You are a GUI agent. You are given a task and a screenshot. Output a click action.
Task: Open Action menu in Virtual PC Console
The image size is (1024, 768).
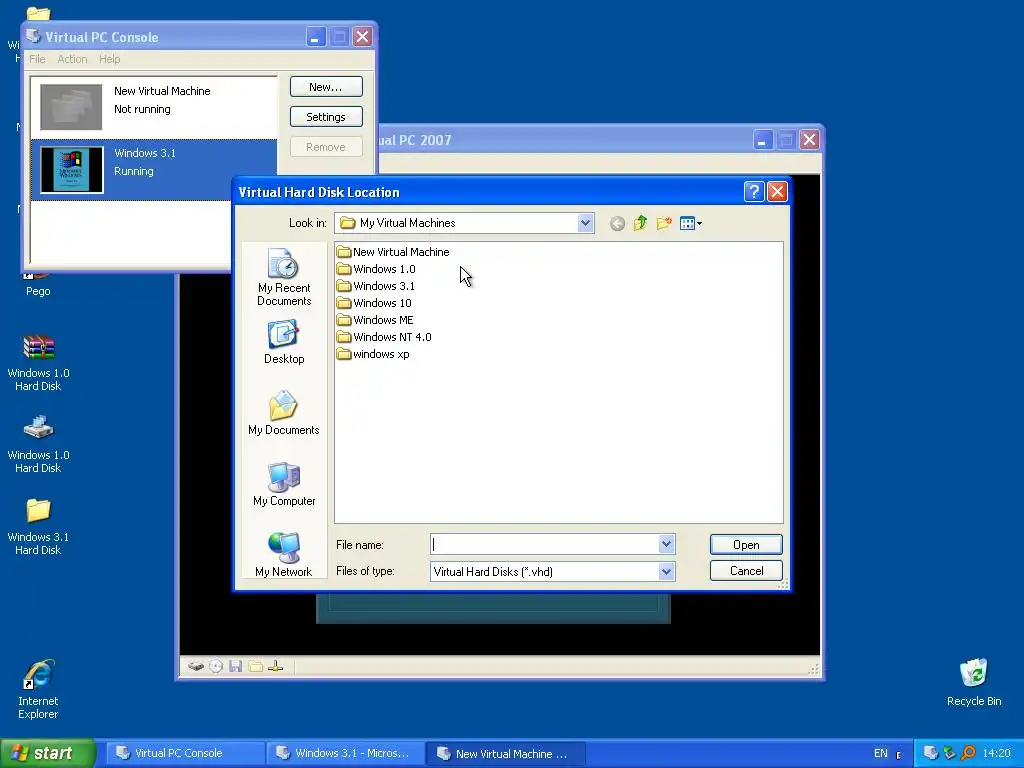tap(72, 59)
